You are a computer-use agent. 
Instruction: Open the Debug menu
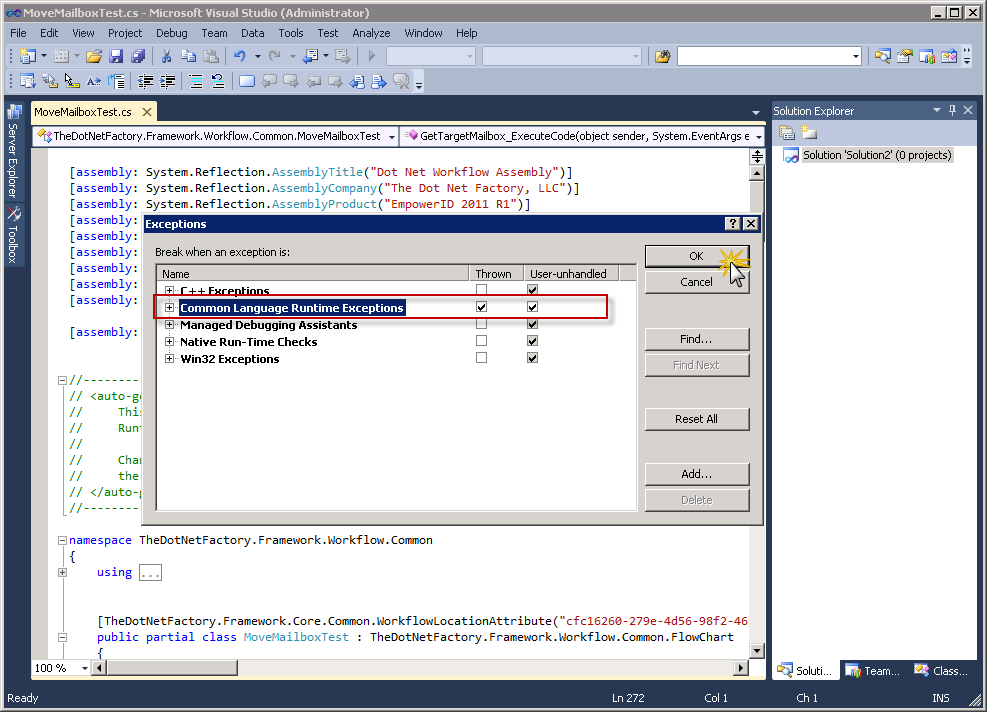tap(171, 33)
